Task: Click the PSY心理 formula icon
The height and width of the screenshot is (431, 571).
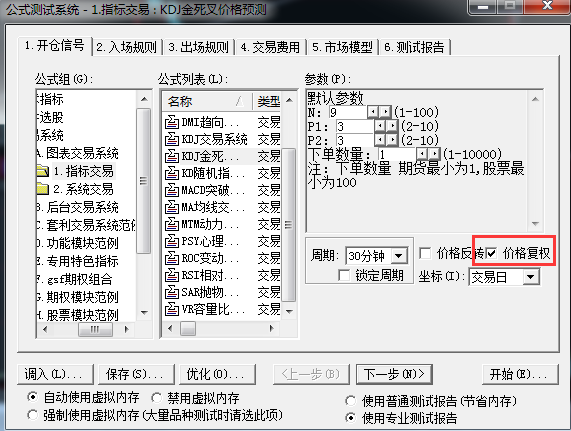Action: tap(172, 241)
